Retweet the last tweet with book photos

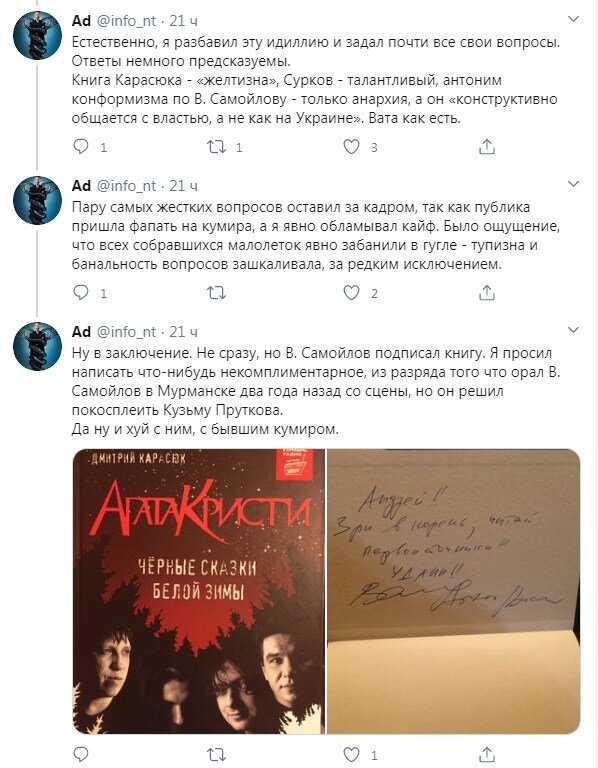pyautogui.click(x=216, y=754)
